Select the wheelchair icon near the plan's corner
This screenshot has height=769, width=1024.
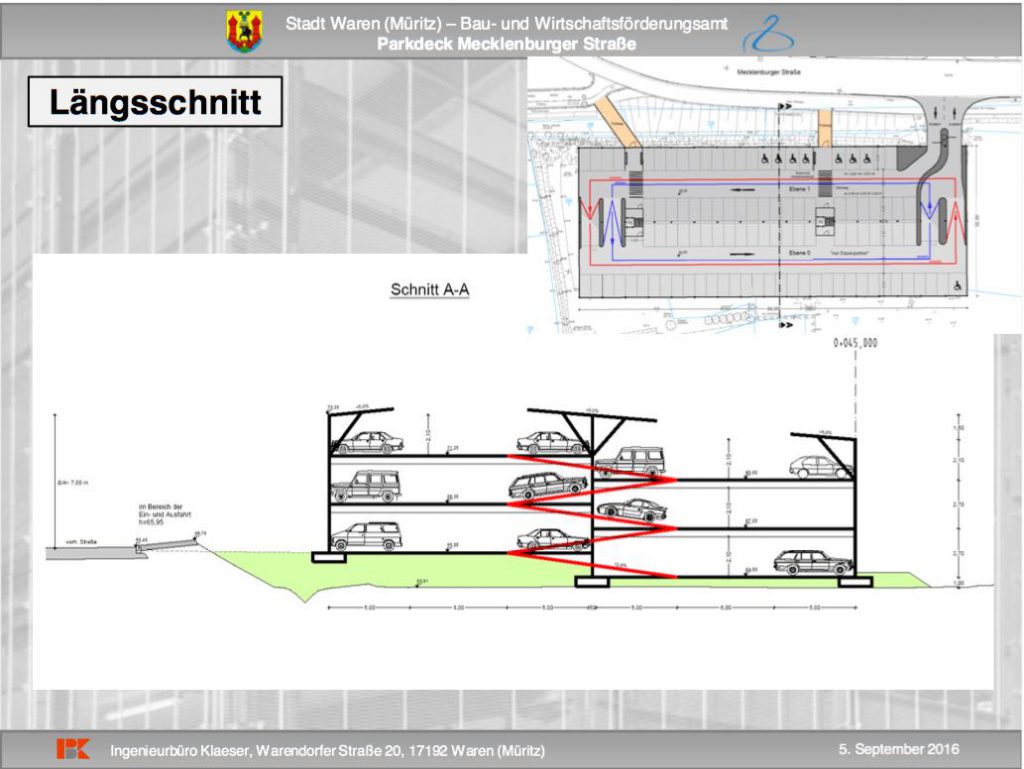(956, 285)
